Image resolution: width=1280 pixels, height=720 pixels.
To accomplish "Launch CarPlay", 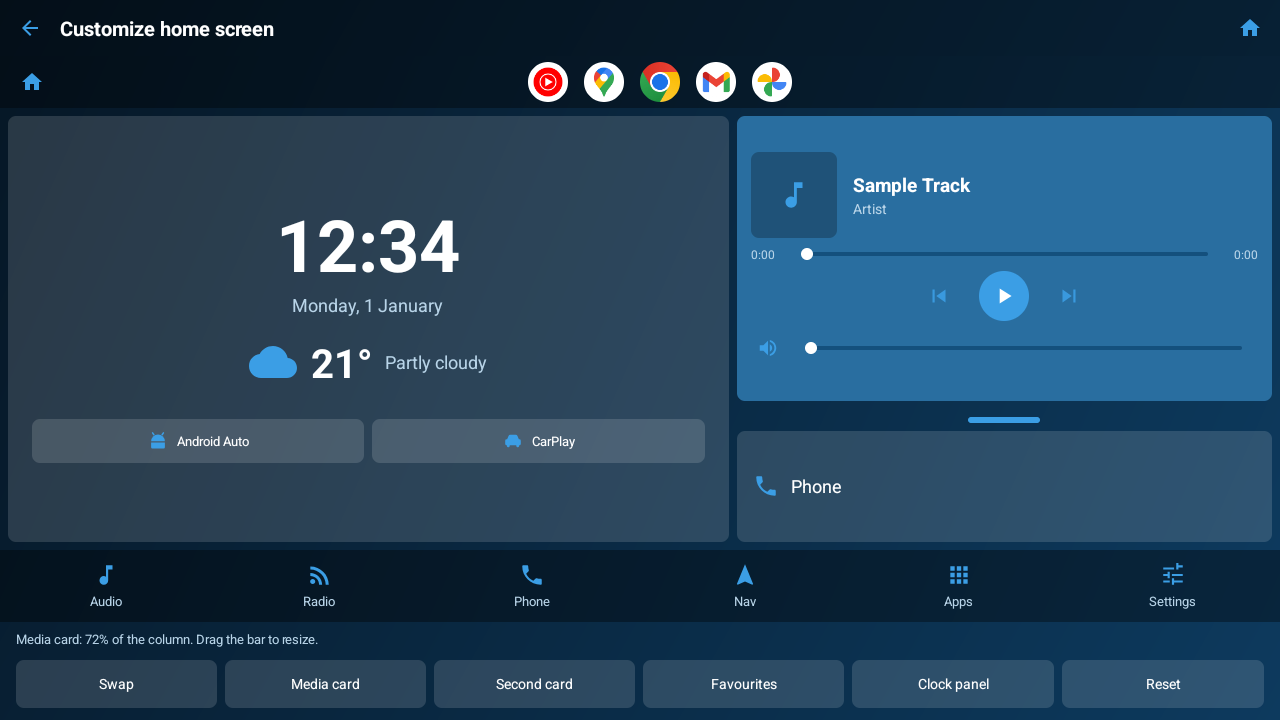I will pos(538,441).
